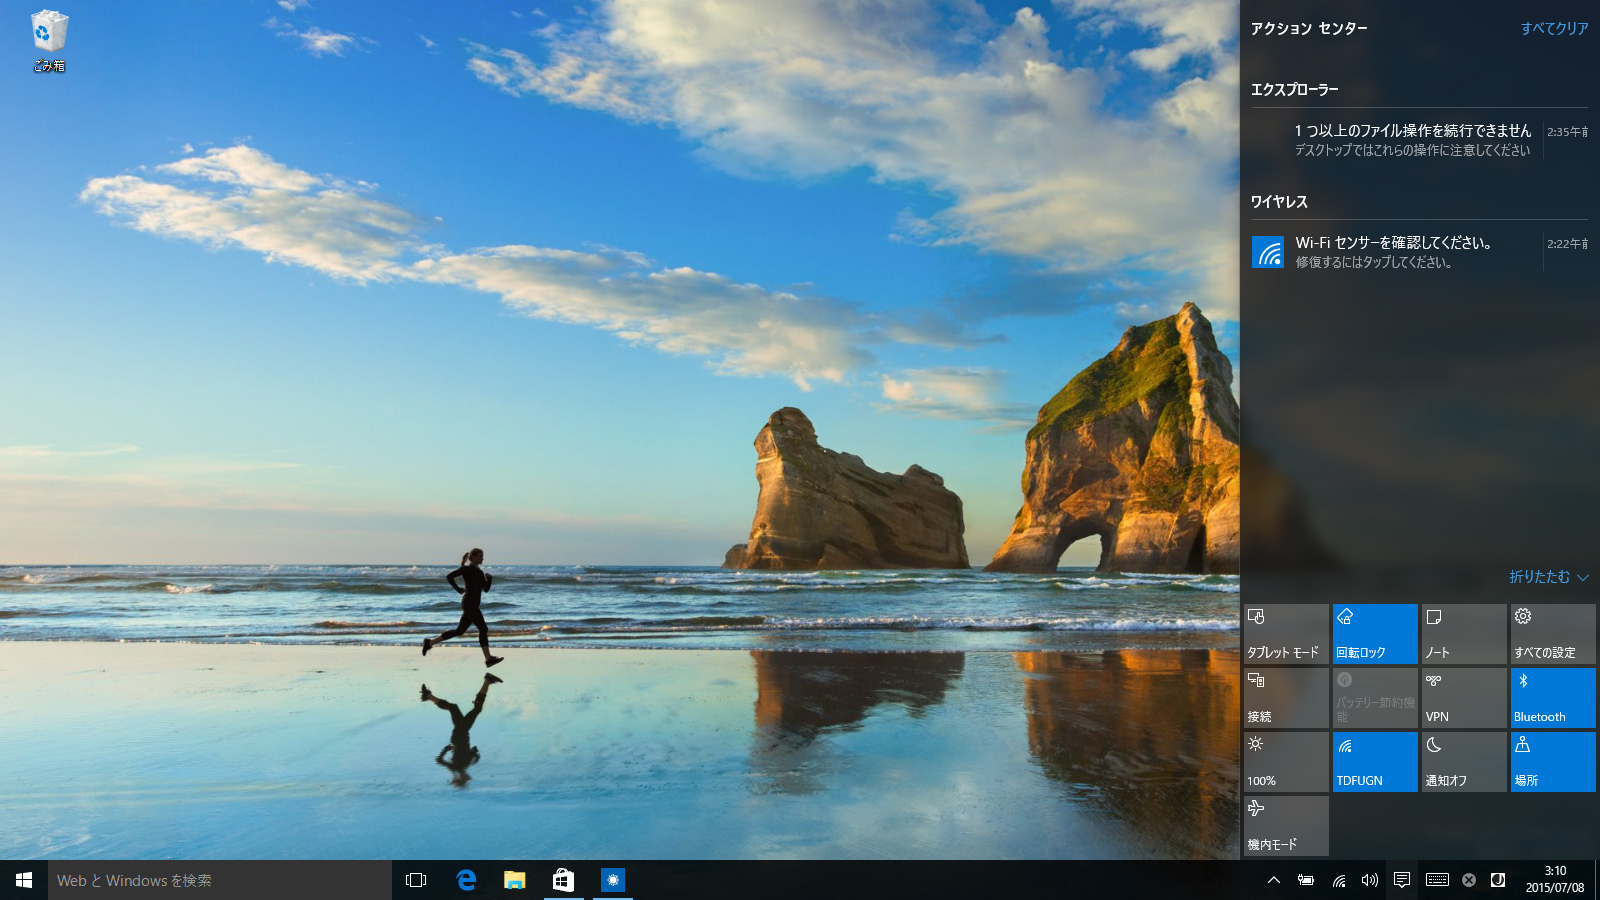
Task: Click the battery power tray icon
Action: point(1306,880)
